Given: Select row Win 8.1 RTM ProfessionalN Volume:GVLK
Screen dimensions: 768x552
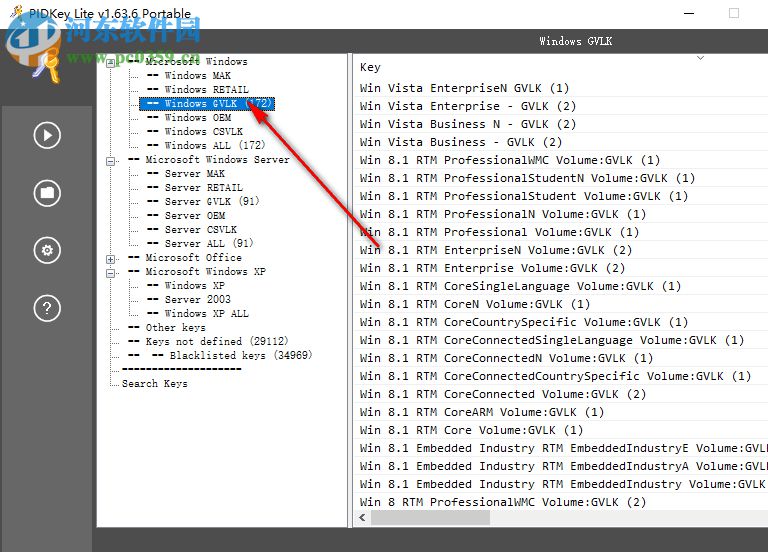Looking at the screenshot, I should click(560, 214).
